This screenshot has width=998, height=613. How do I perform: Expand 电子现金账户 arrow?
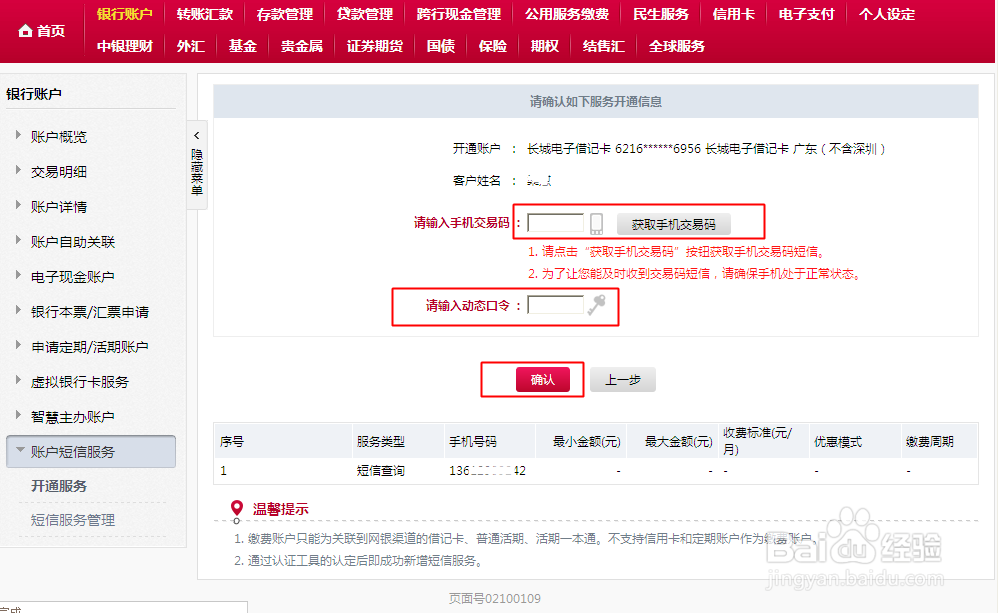(18, 275)
